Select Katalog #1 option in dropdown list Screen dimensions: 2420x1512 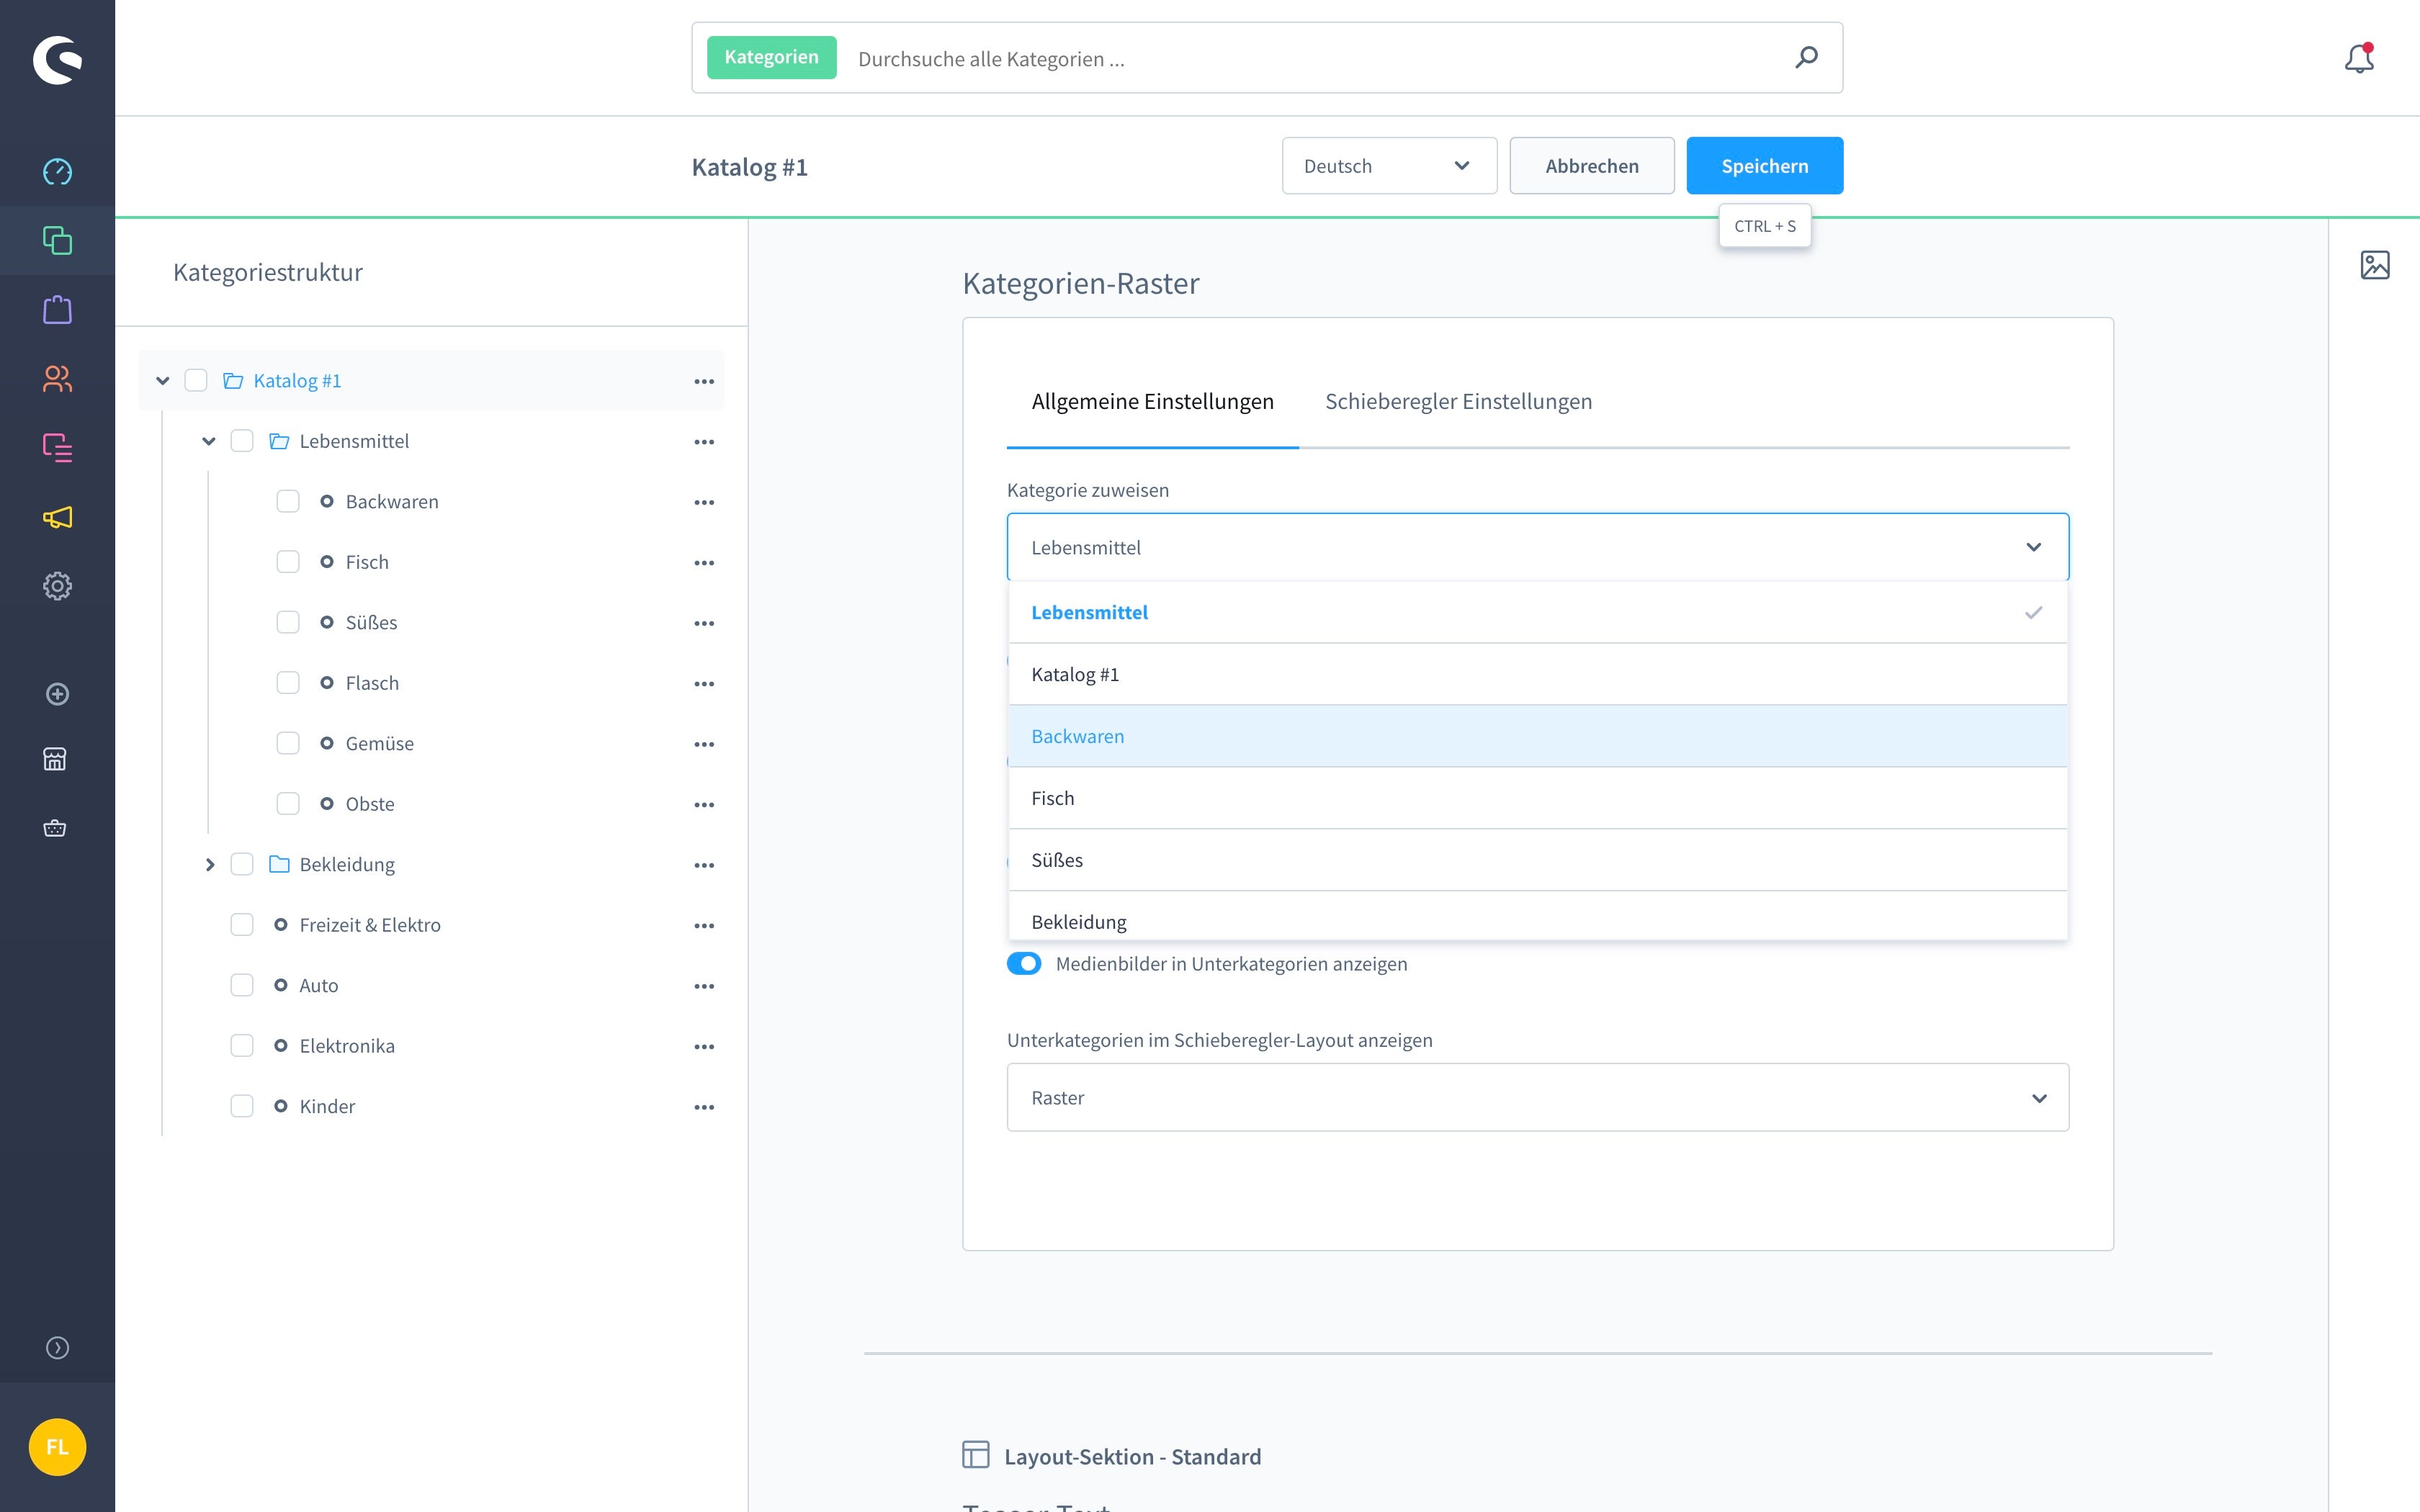pos(1538,674)
